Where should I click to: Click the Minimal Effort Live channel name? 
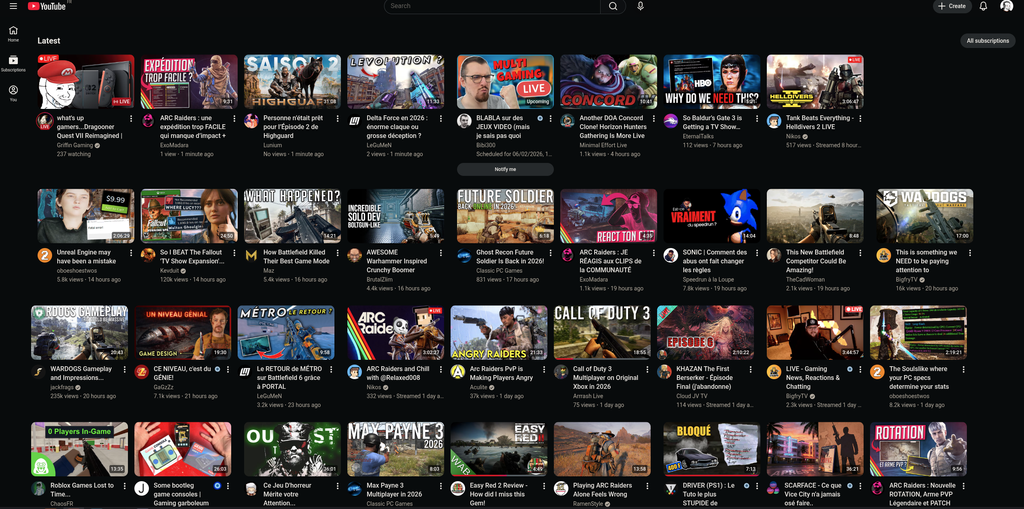pos(603,145)
